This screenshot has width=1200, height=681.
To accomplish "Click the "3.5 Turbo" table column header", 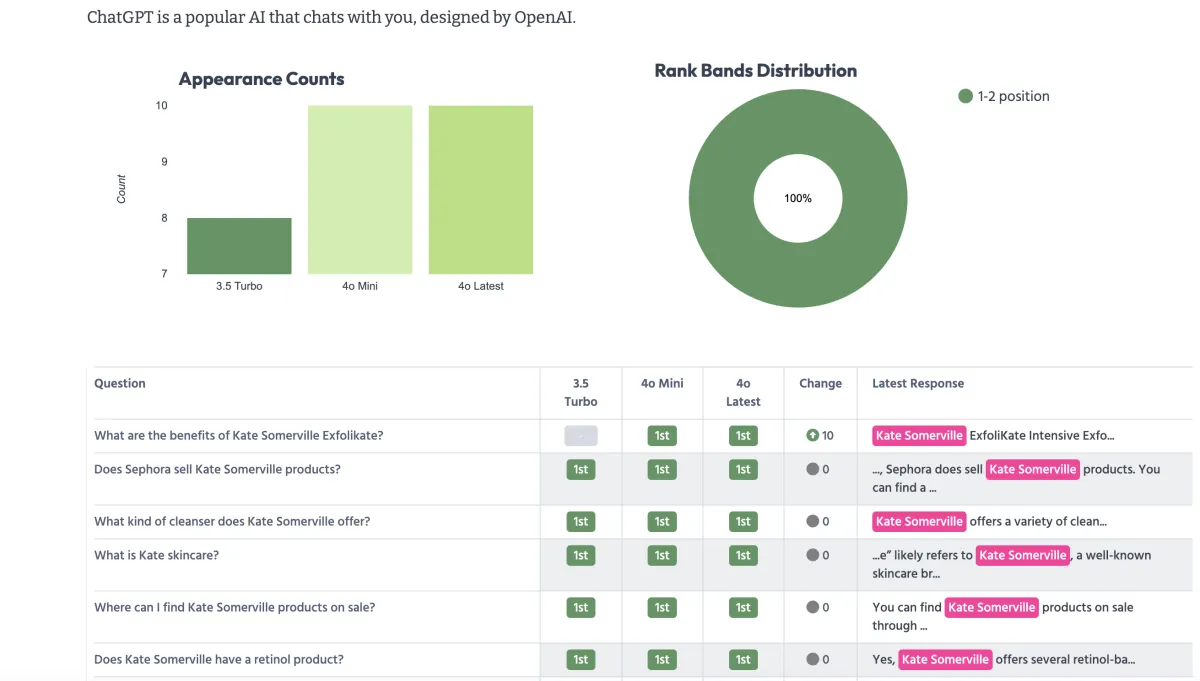I will click(x=581, y=392).
